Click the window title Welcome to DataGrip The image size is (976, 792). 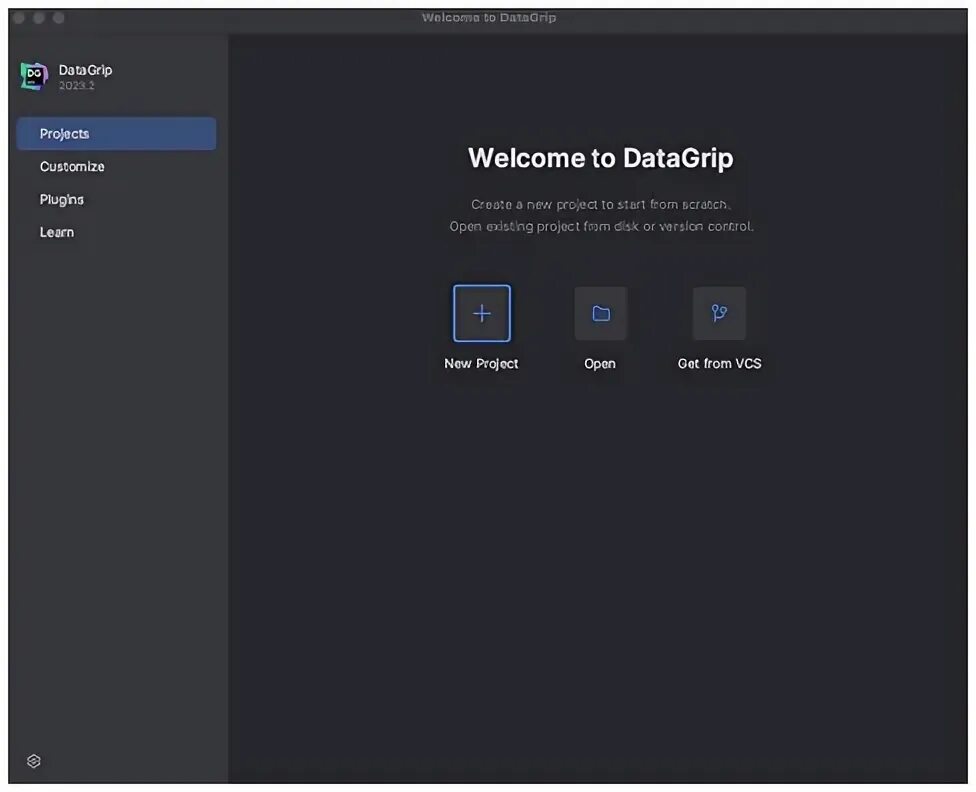coord(489,17)
